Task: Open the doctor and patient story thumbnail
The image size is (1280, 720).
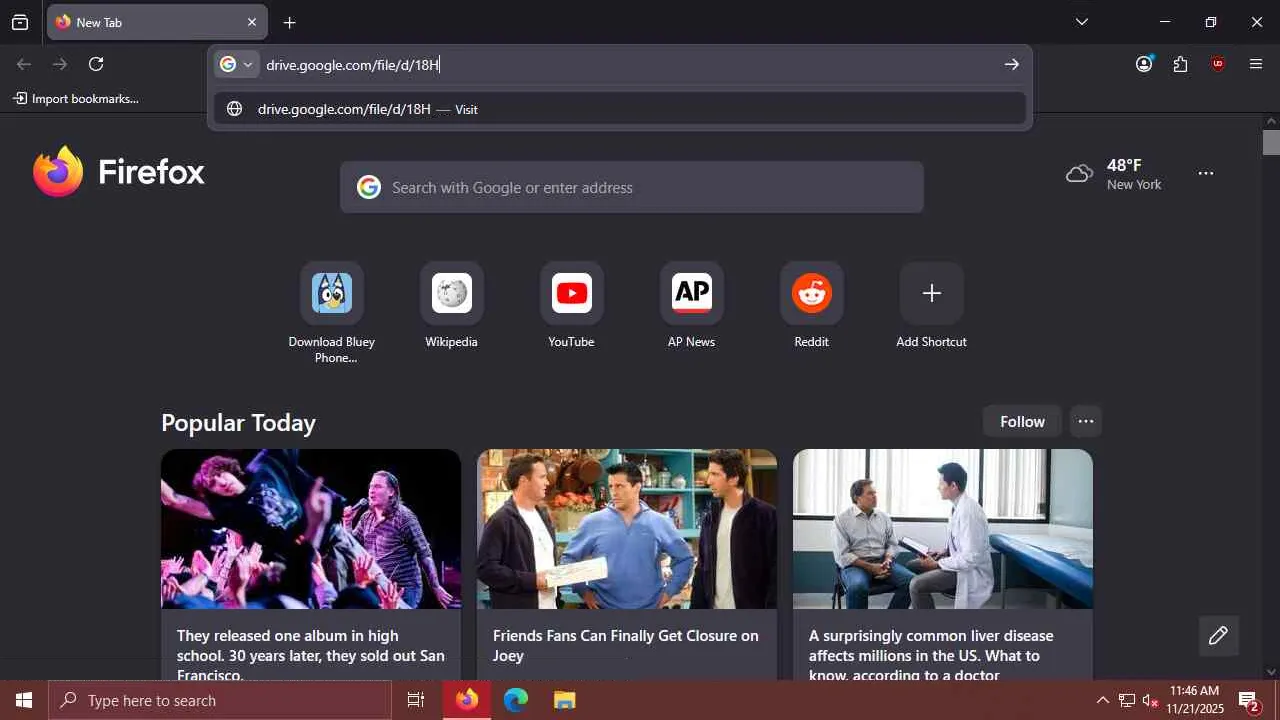Action: pos(943,529)
